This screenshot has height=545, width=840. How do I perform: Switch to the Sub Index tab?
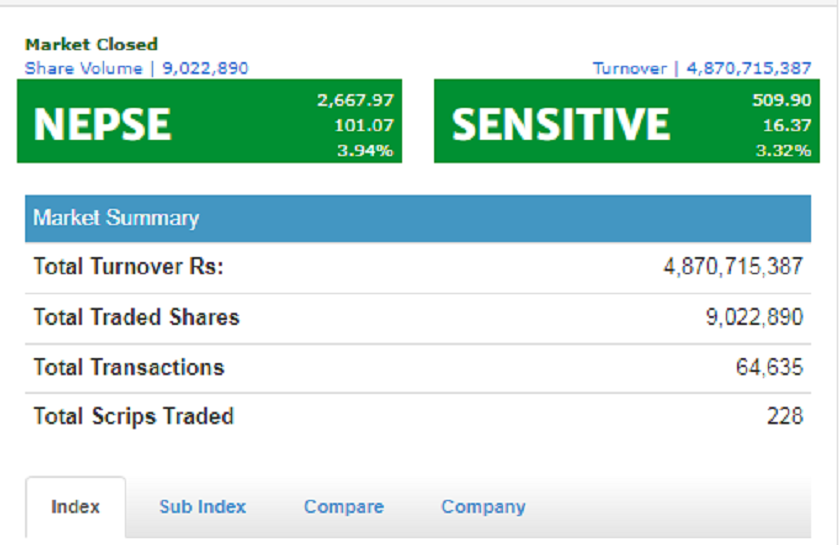[x=202, y=507]
